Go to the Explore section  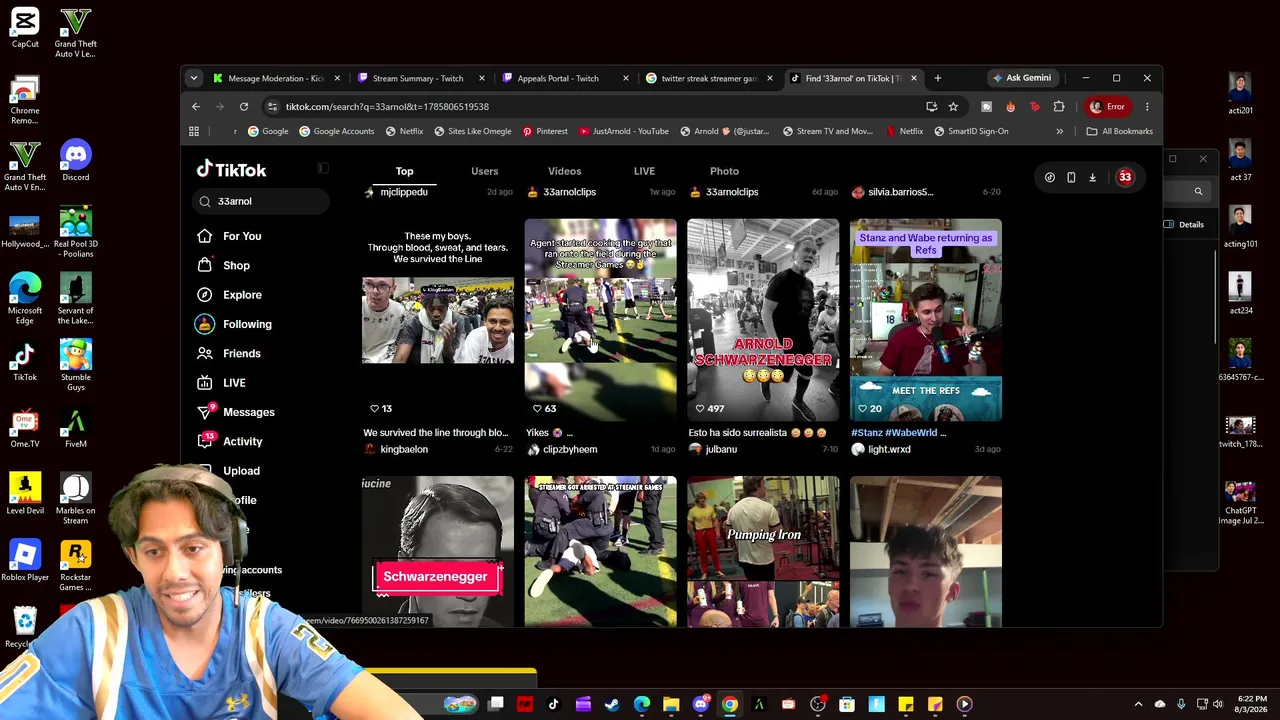[242, 295]
